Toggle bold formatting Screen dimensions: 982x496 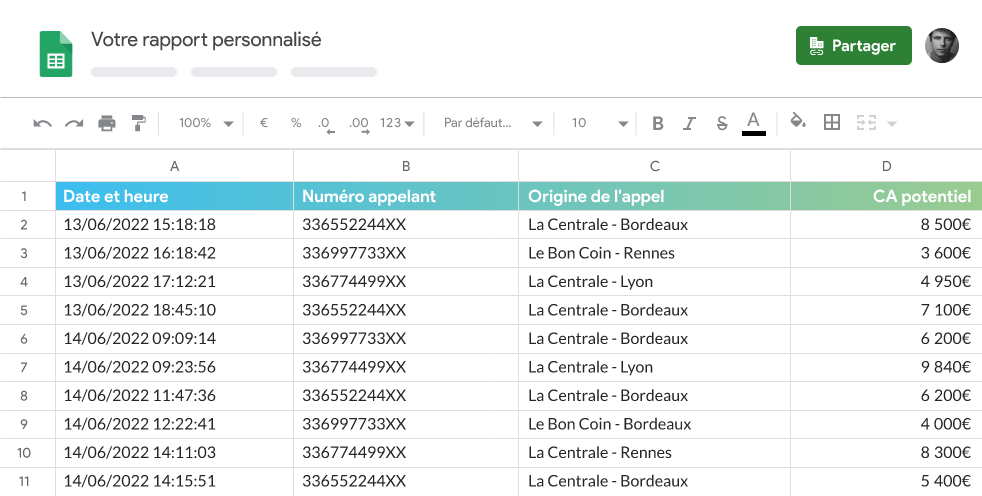click(x=658, y=123)
